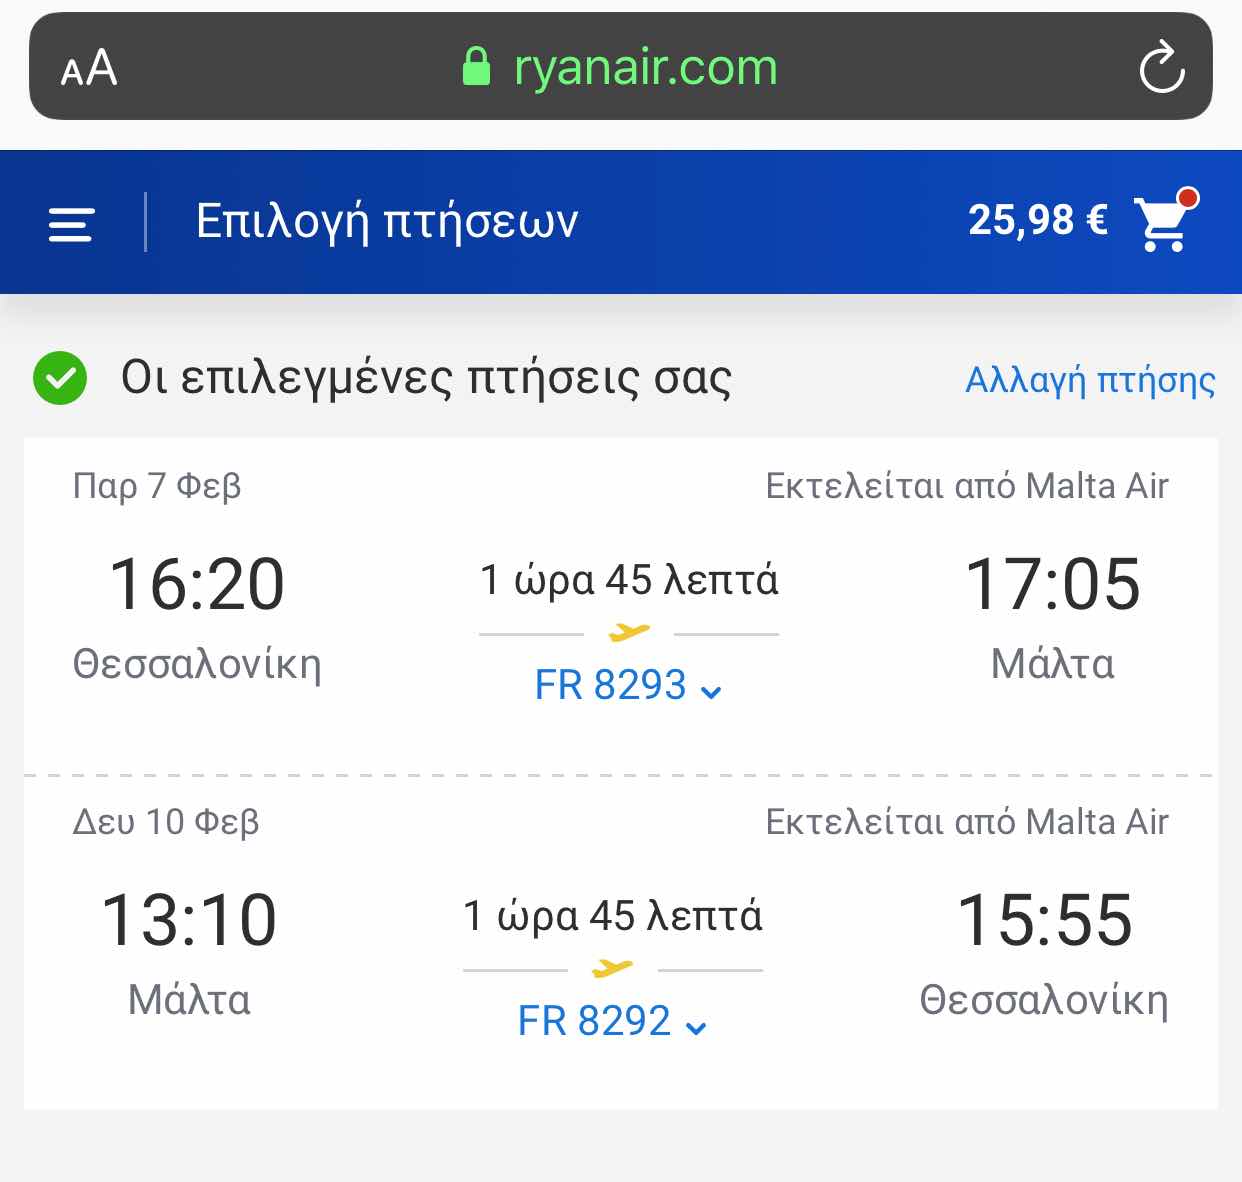1242x1182 pixels.
Task: Click the chevron next to FR 8293
Action: [x=711, y=691]
